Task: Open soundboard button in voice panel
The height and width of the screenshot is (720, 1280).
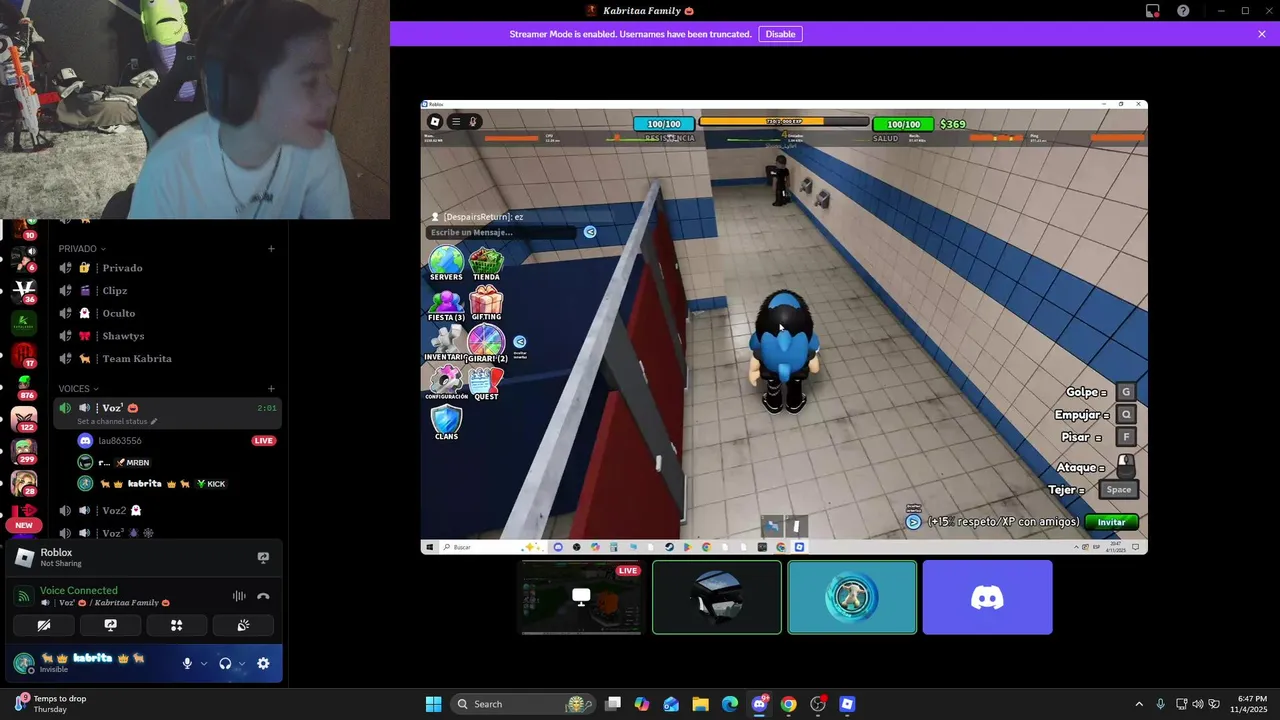Action: (243, 625)
